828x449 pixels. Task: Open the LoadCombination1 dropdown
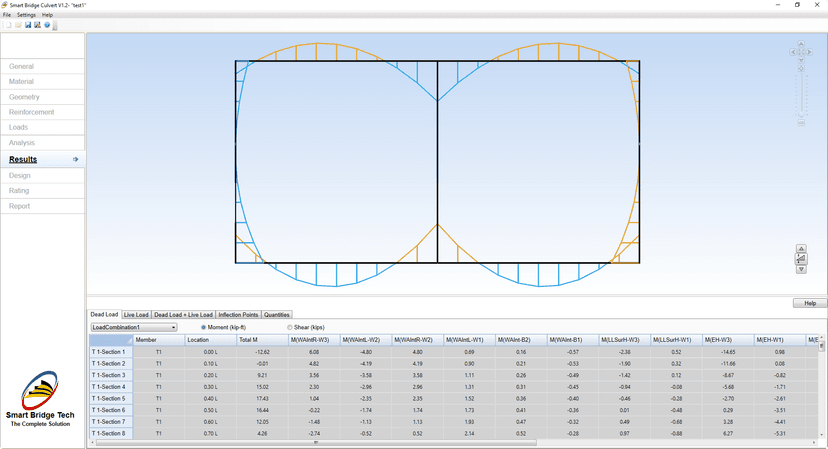pyautogui.click(x=133, y=327)
